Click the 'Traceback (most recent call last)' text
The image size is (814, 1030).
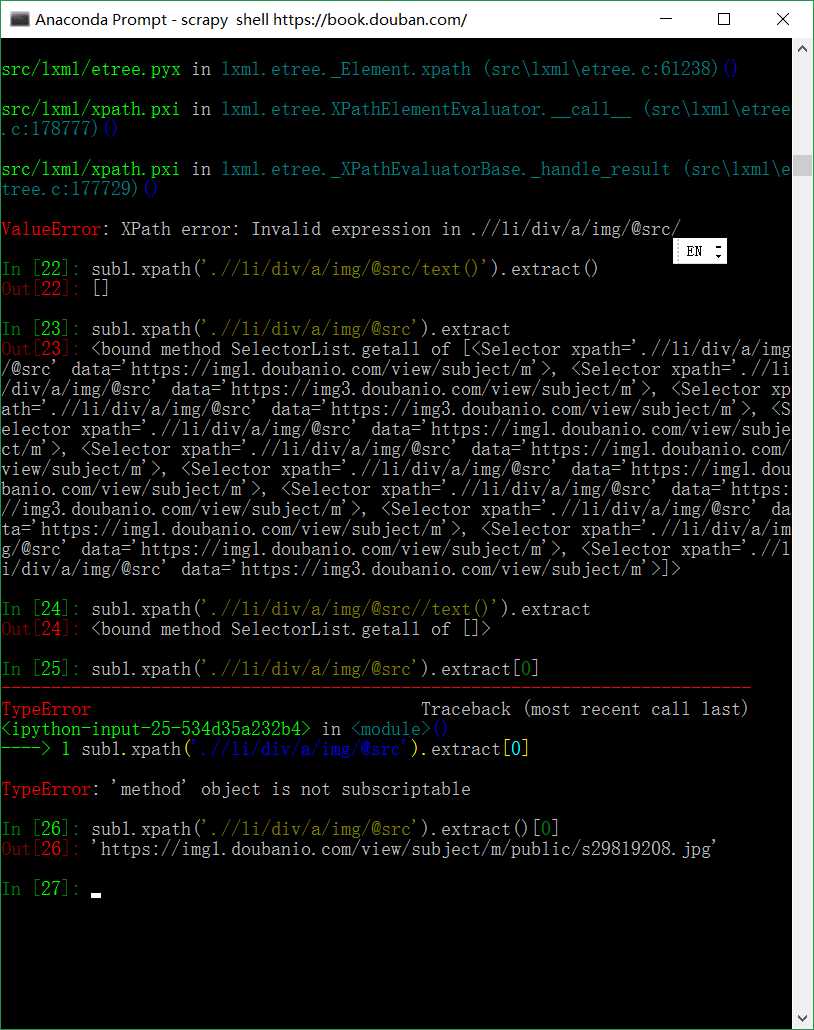[585, 709]
